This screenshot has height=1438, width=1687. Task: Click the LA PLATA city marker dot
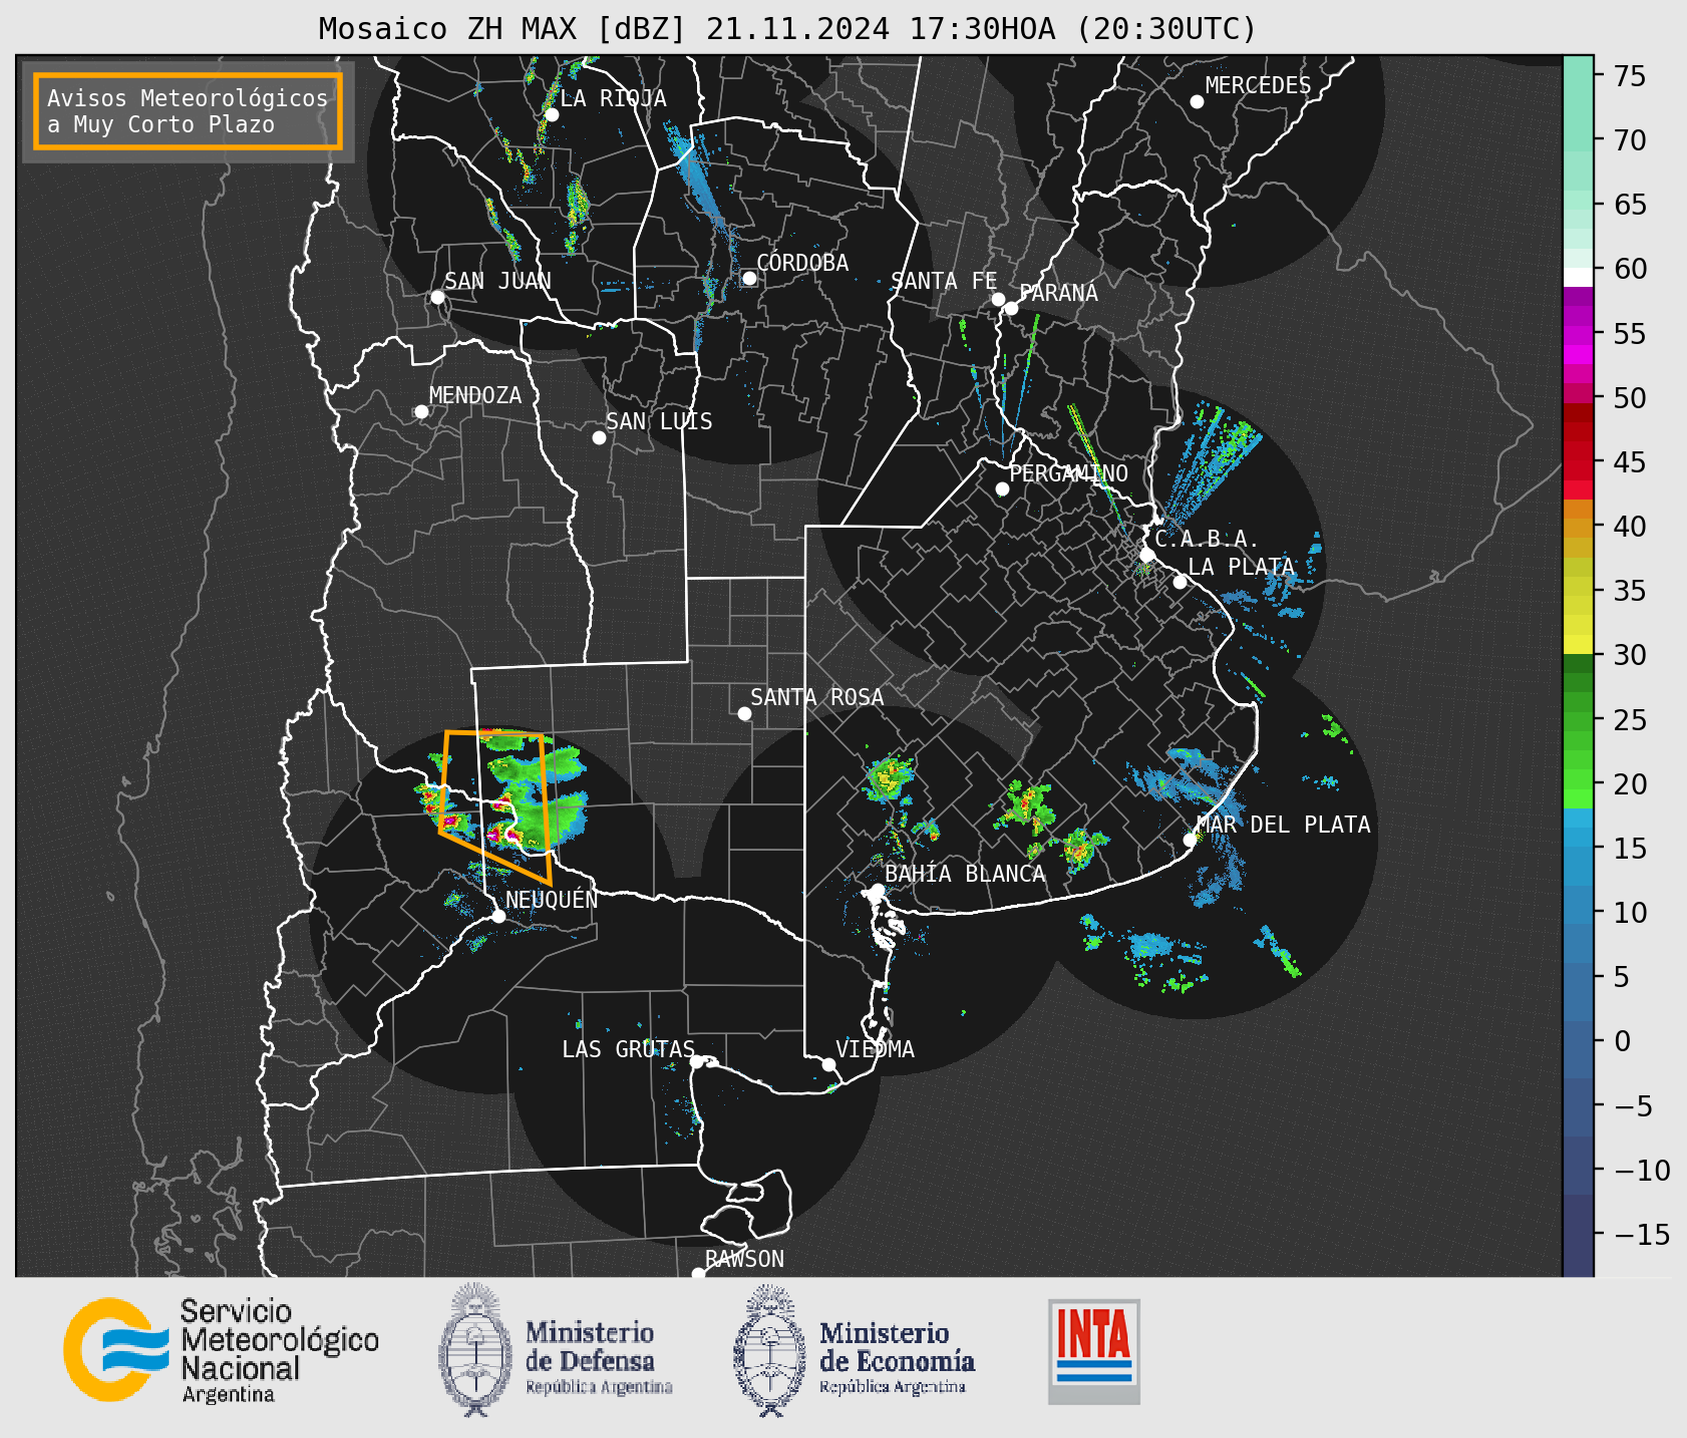coord(1180,582)
